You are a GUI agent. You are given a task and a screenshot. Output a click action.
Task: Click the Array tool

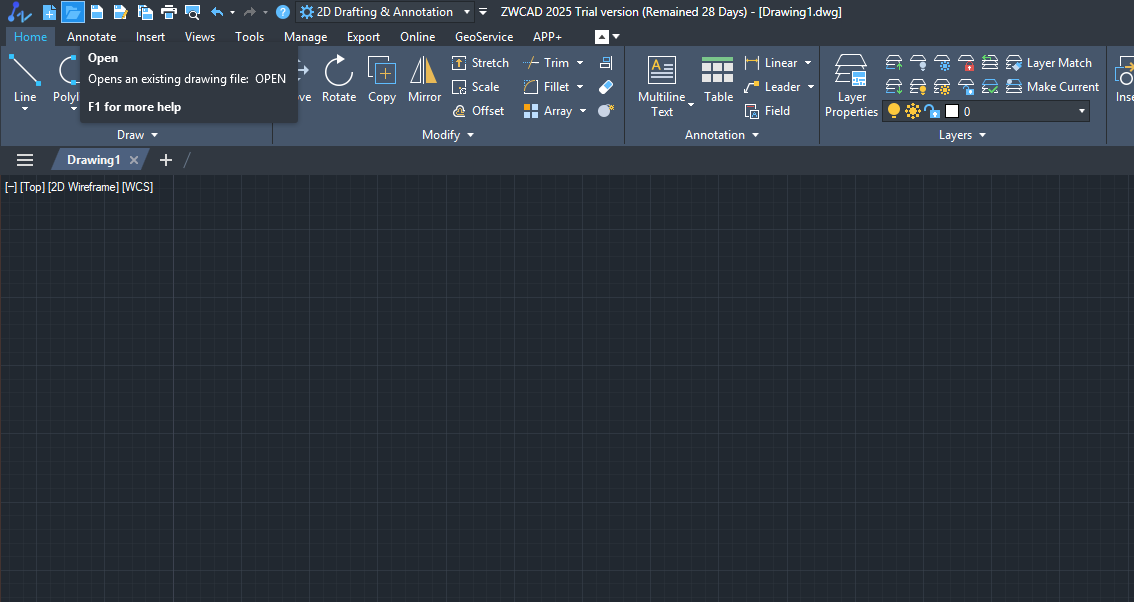pos(547,111)
